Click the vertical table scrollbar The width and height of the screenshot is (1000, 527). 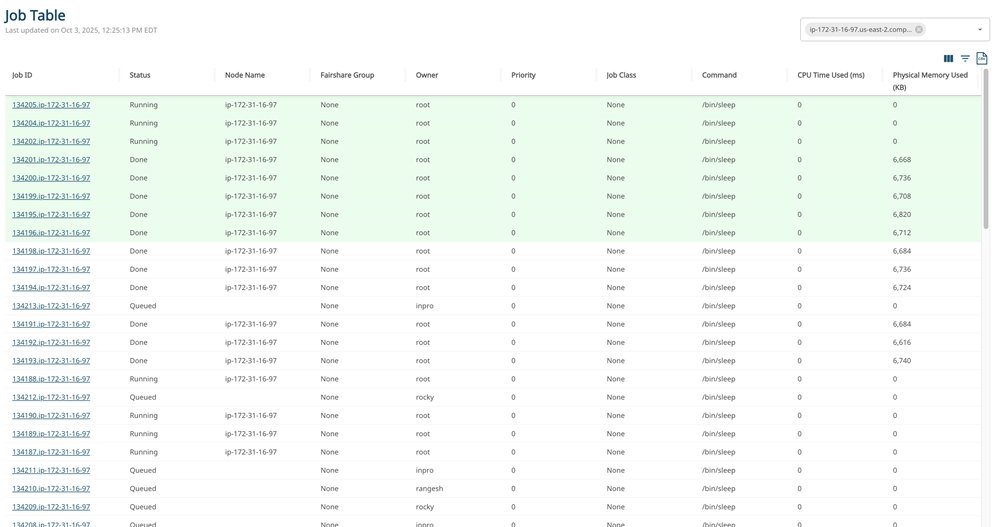(986, 150)
